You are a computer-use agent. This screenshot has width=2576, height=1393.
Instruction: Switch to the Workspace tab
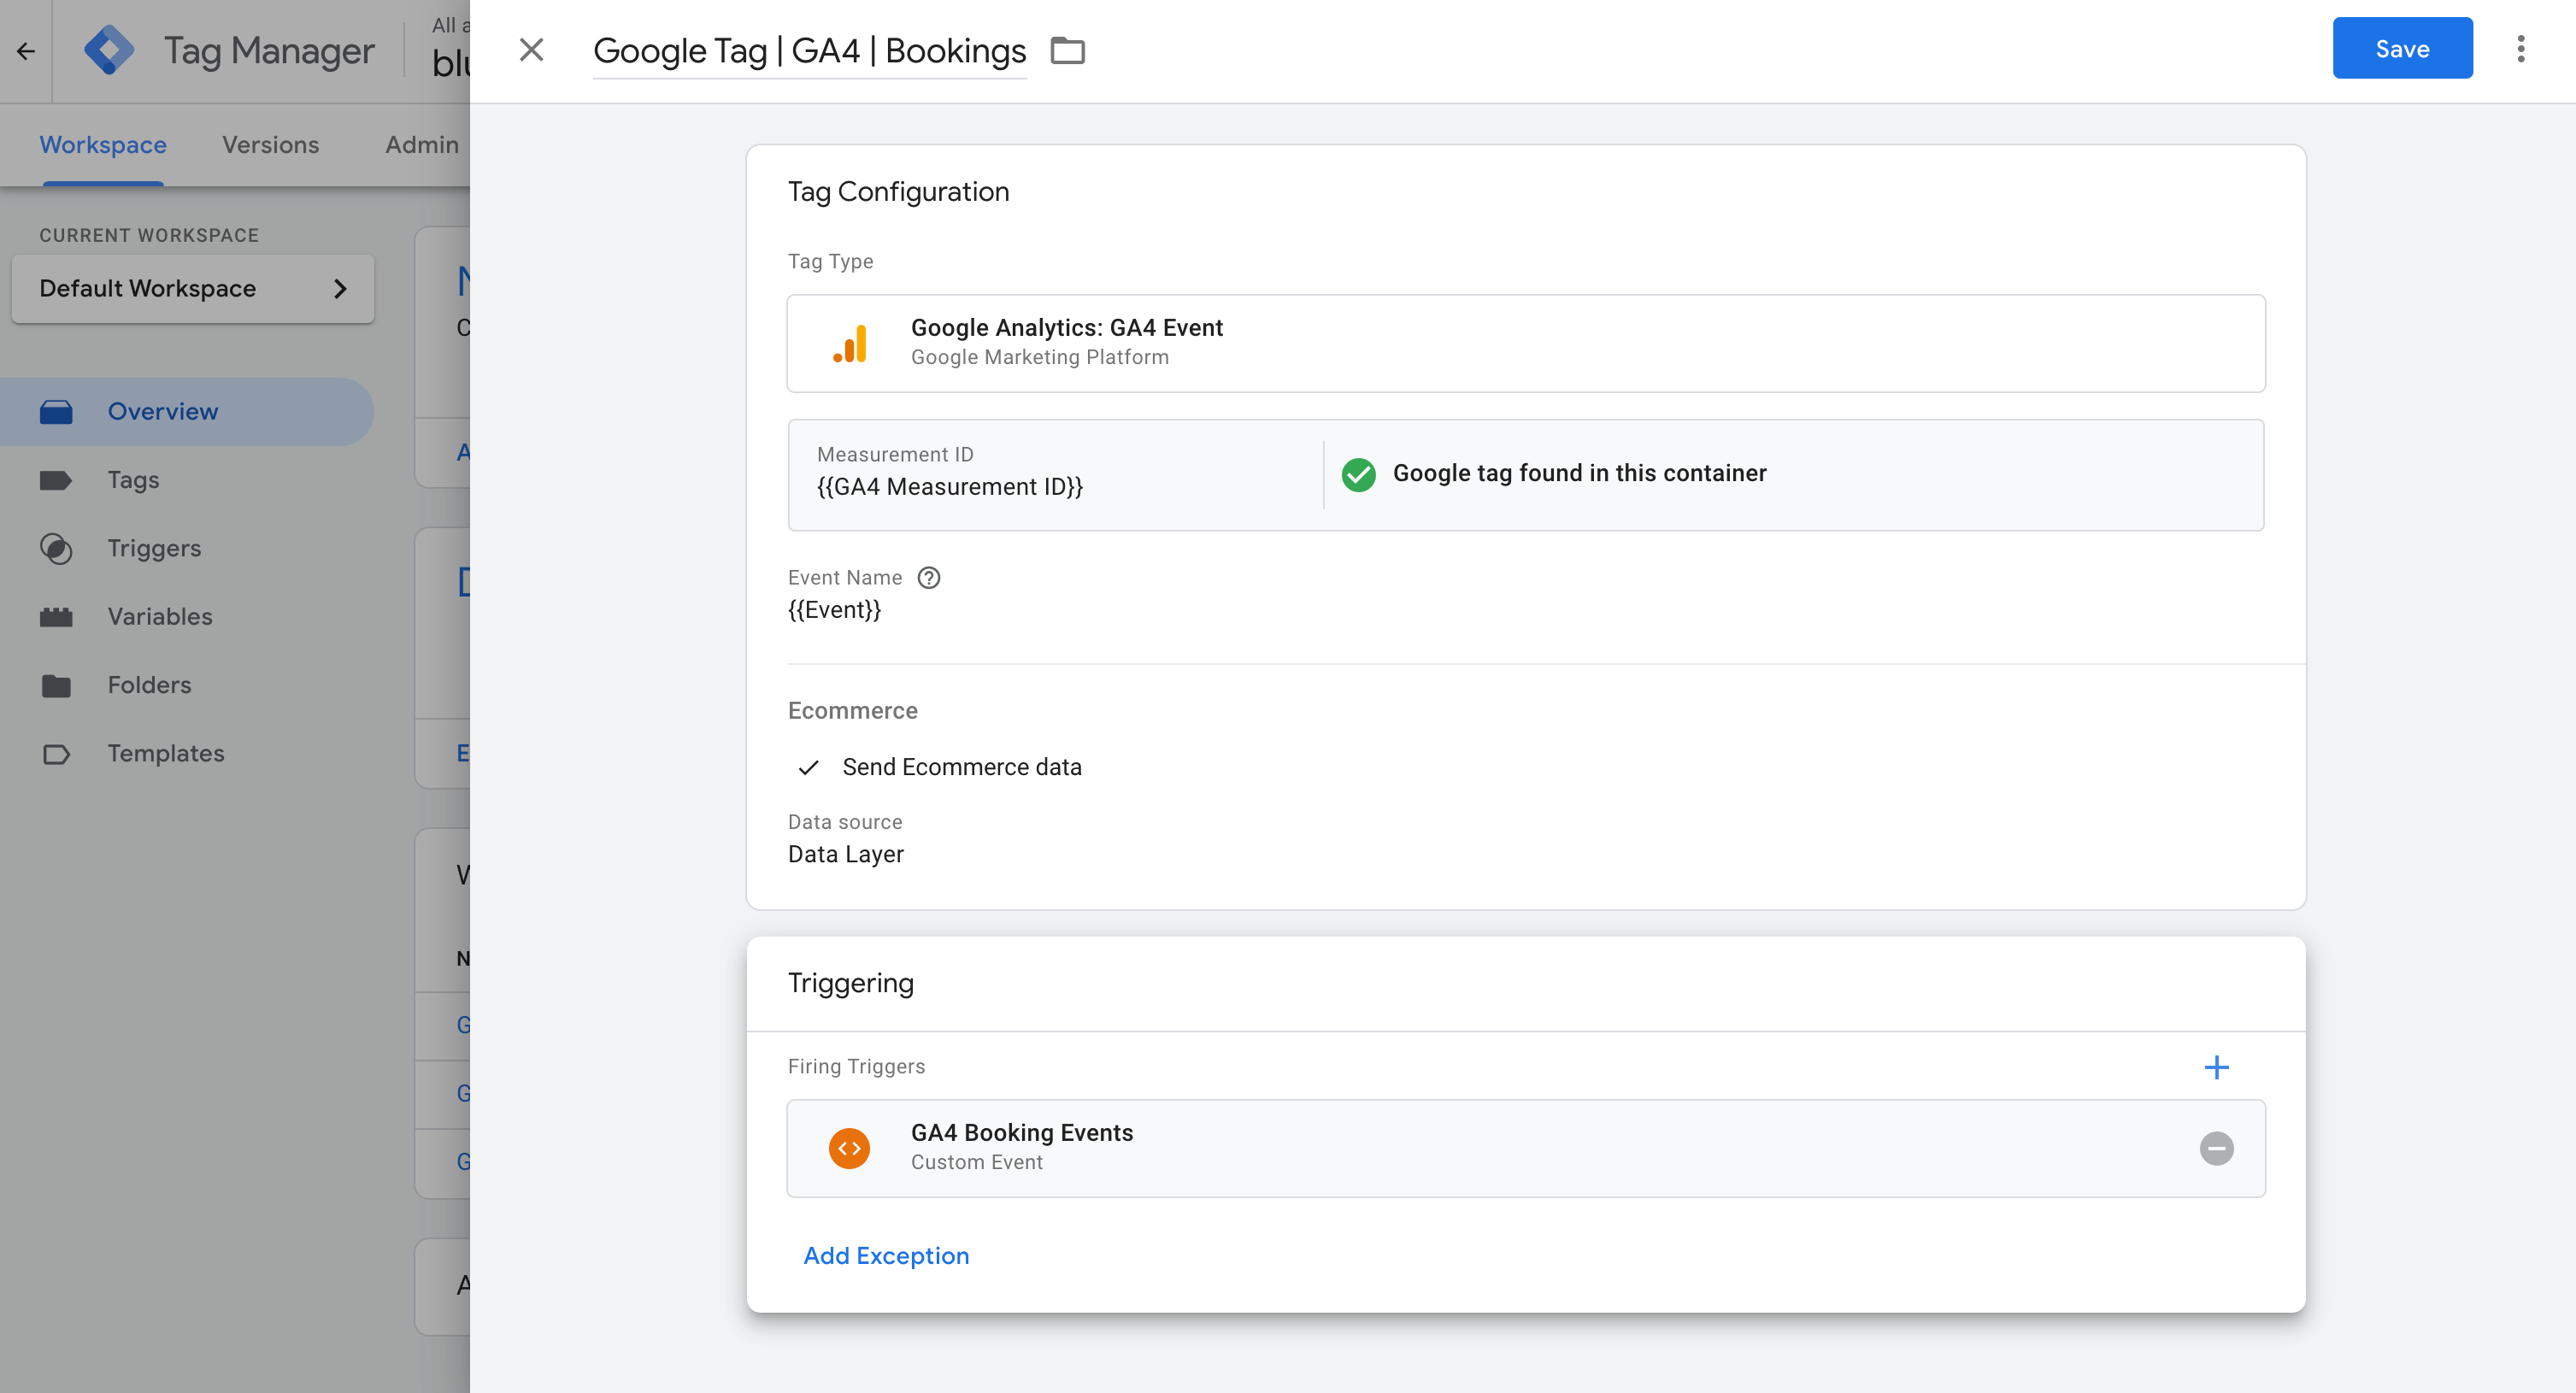click(x=103, y=145)
